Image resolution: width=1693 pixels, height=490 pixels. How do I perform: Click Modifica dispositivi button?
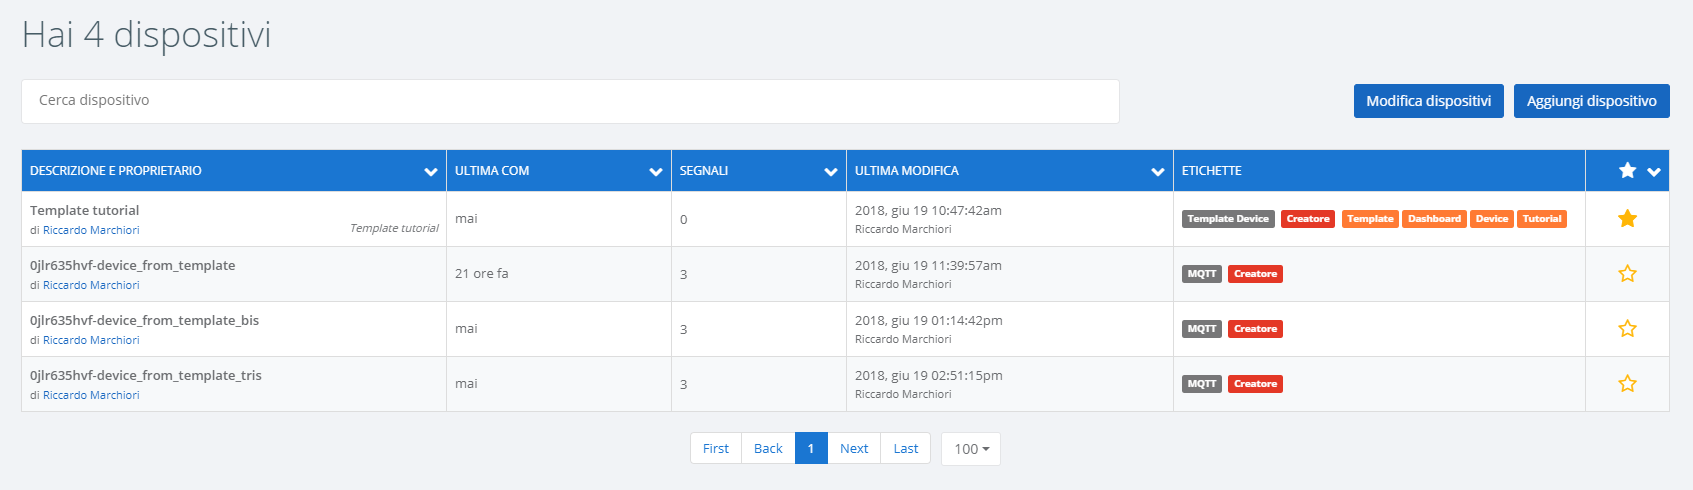[x=1428, y=101]
